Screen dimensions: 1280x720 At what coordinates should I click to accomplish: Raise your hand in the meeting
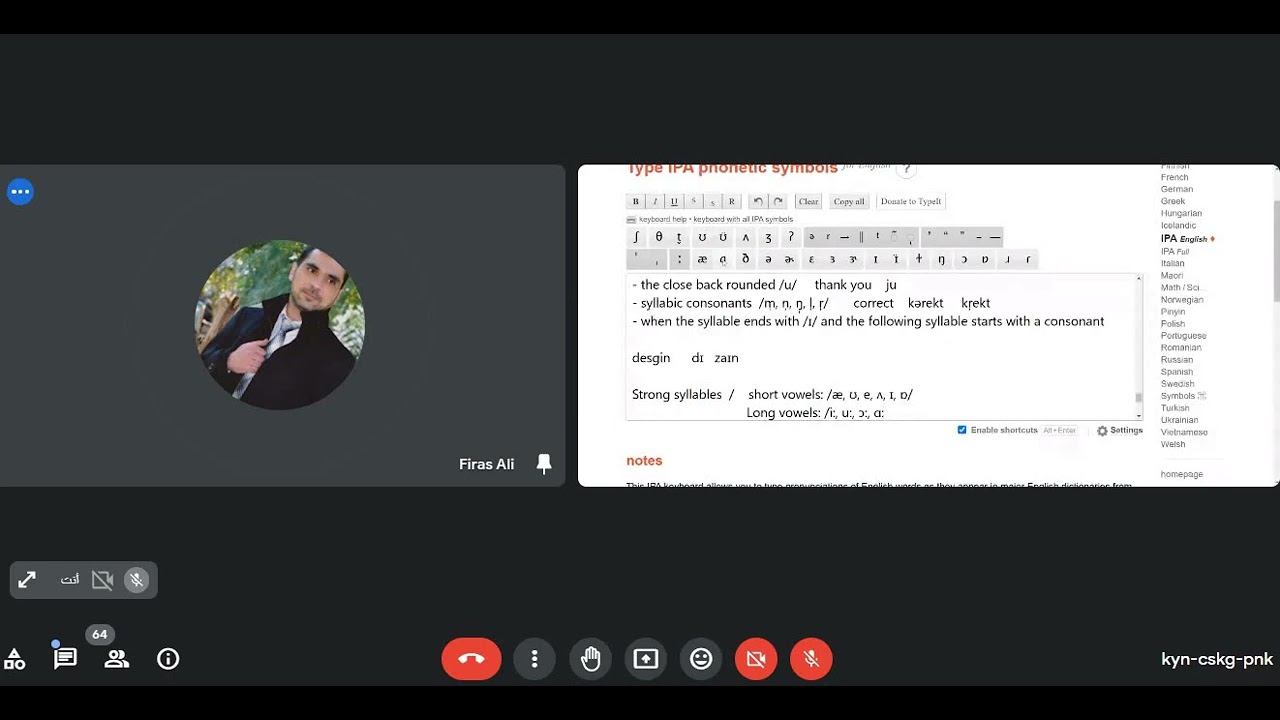click(x=591, y=659)
